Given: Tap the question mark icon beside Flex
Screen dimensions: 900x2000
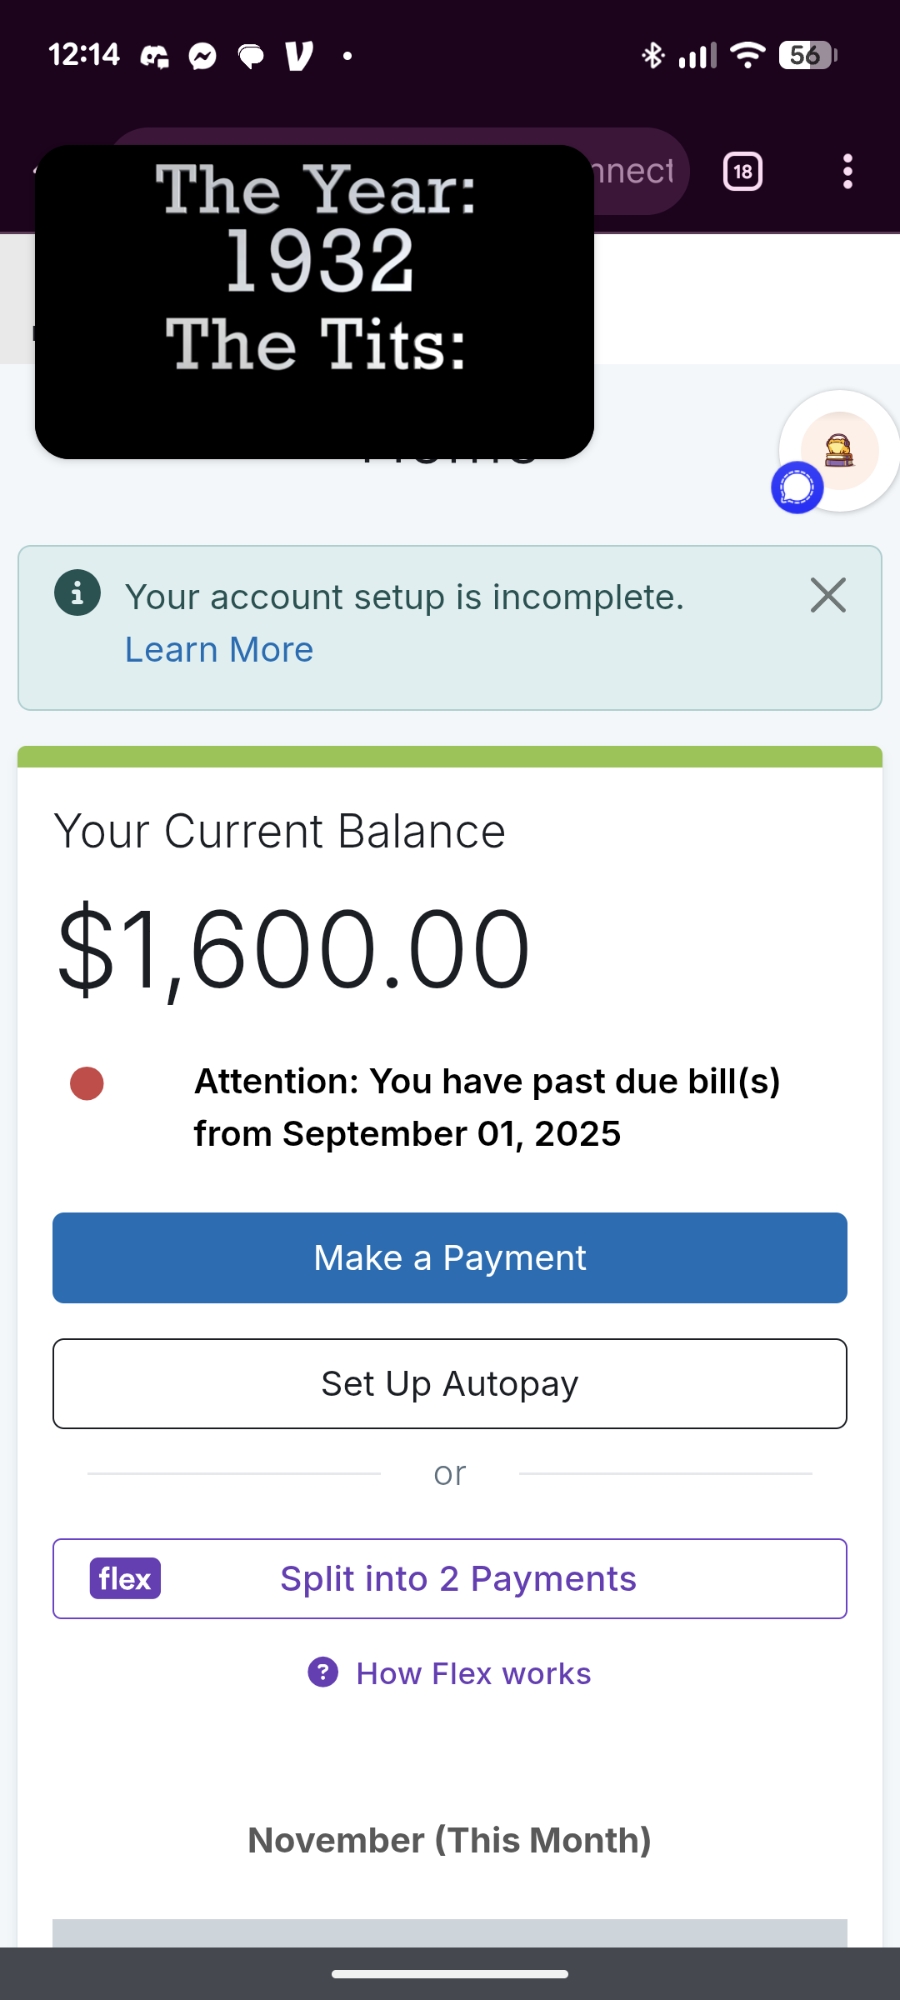Looking at the screenshot, I should point(323,1672).
